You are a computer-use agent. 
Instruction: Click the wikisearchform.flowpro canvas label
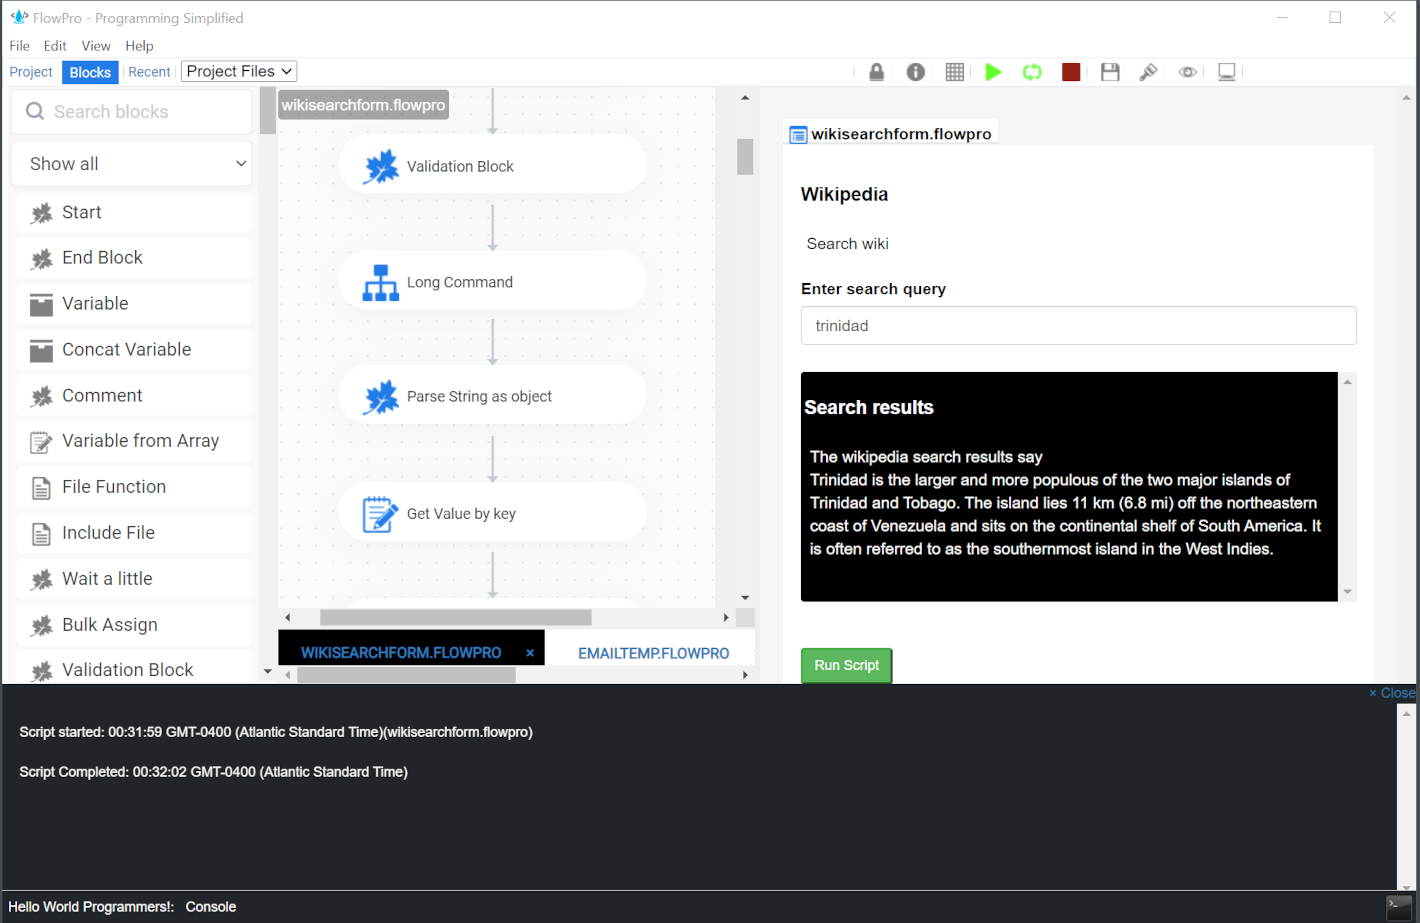363,105
